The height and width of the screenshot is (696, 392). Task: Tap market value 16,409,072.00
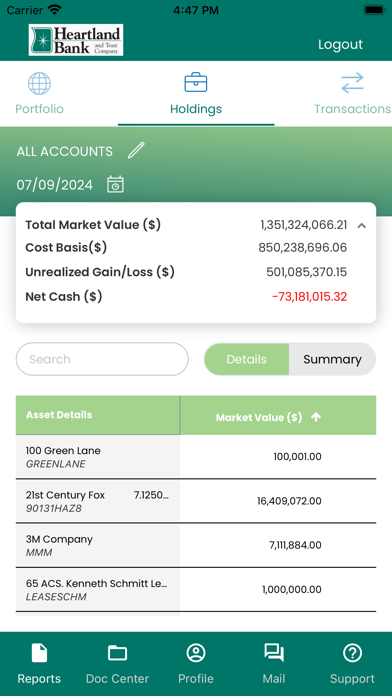click(x=289, y=501)
